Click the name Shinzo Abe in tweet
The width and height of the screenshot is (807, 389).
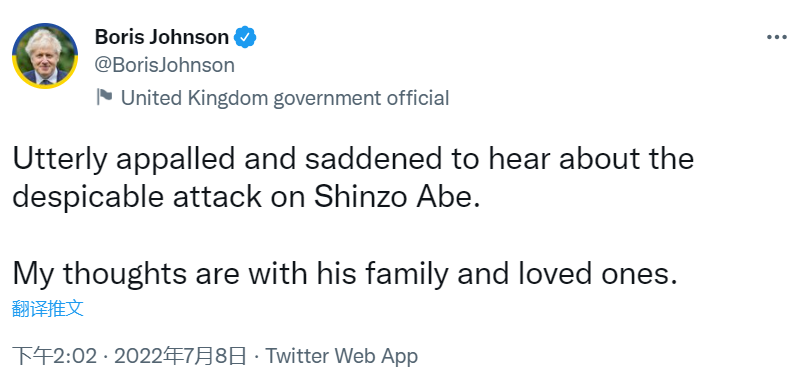coord(397,197)
